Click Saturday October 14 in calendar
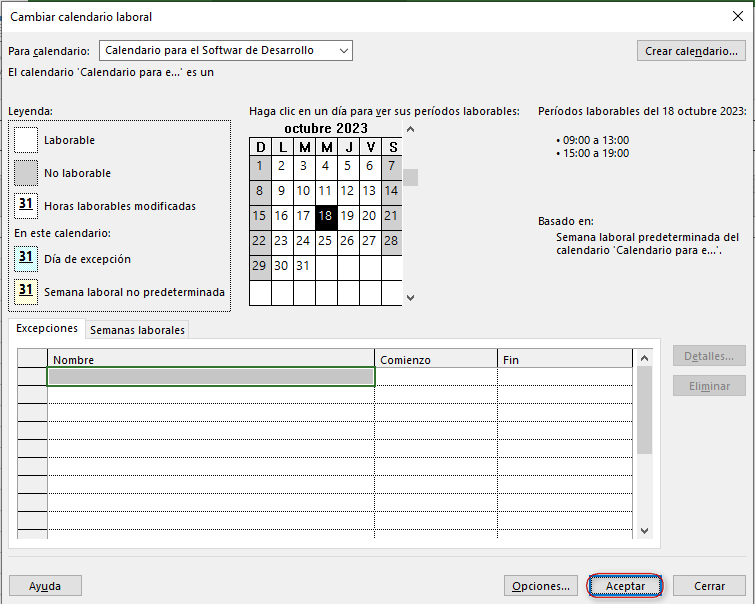755x604 pixels. [391, 191]
